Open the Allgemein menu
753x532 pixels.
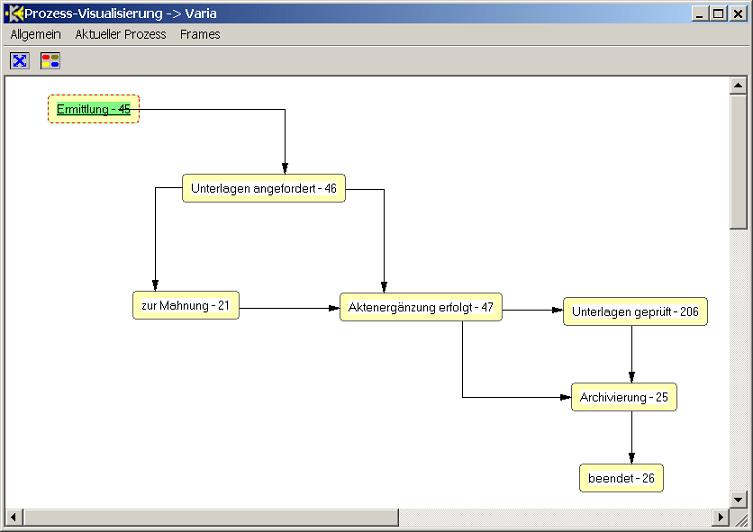coord(36,35)
